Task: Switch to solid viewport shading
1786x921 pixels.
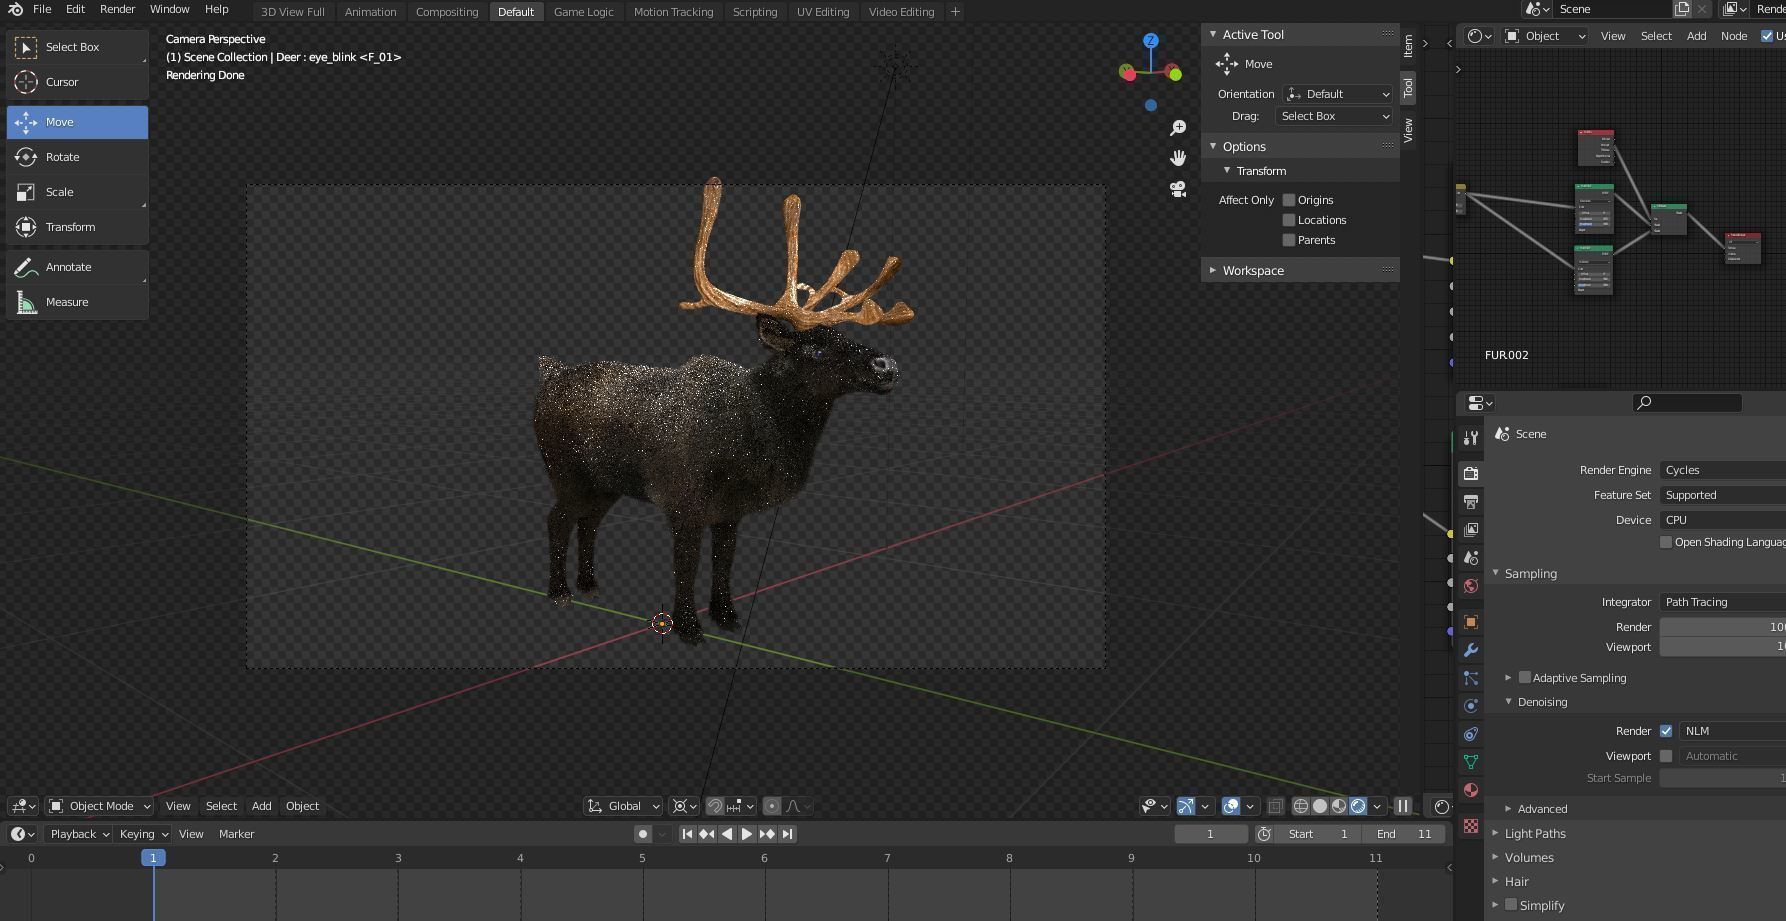Action: pos(1320,806)
